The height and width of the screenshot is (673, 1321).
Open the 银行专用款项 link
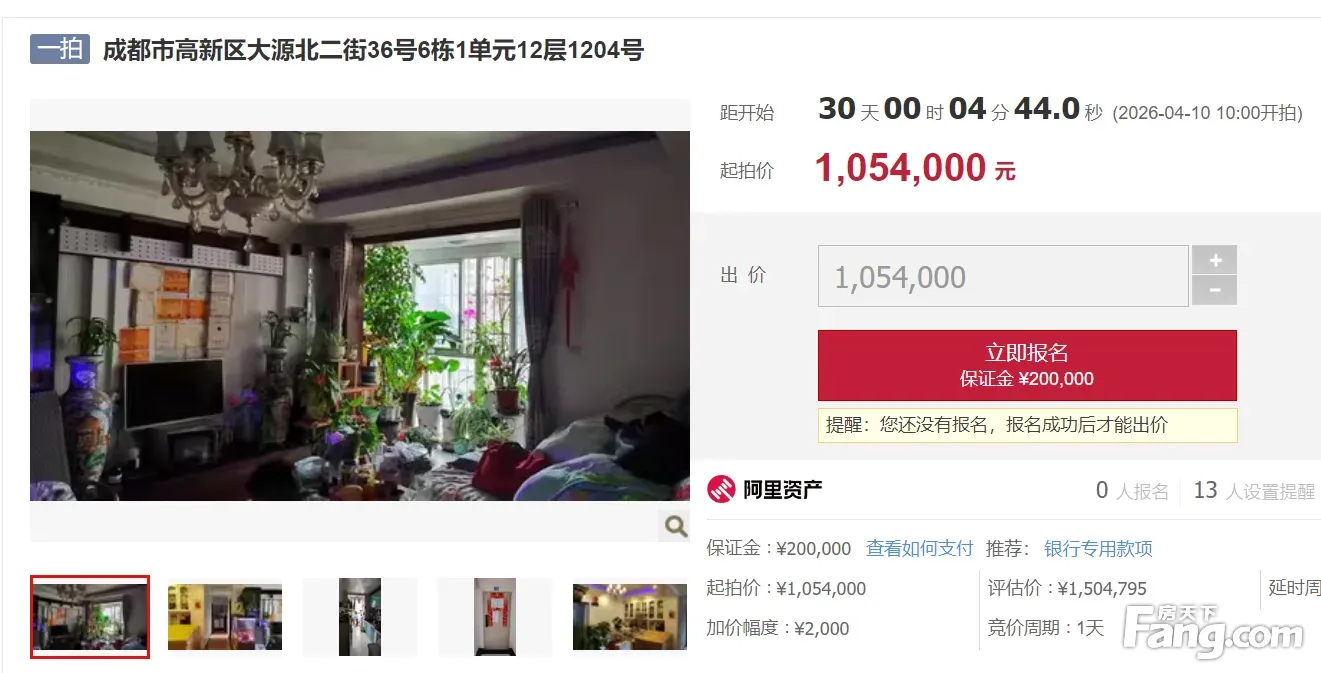click(x=1098, y=548)
